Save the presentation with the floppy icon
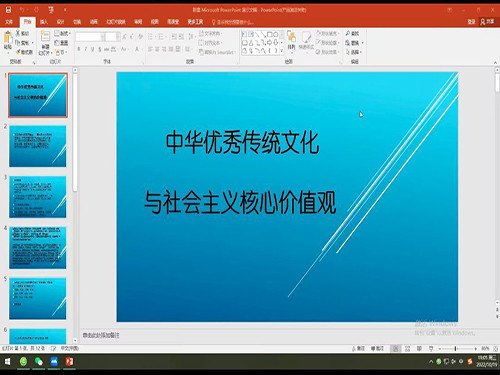Screen dimensions: 500x375 point(8,10)
